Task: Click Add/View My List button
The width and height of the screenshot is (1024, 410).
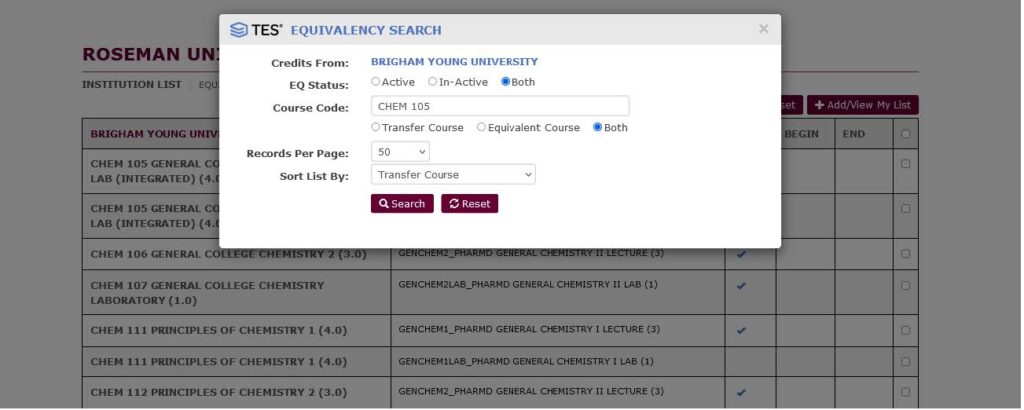Action: click(x=863, y=105)
